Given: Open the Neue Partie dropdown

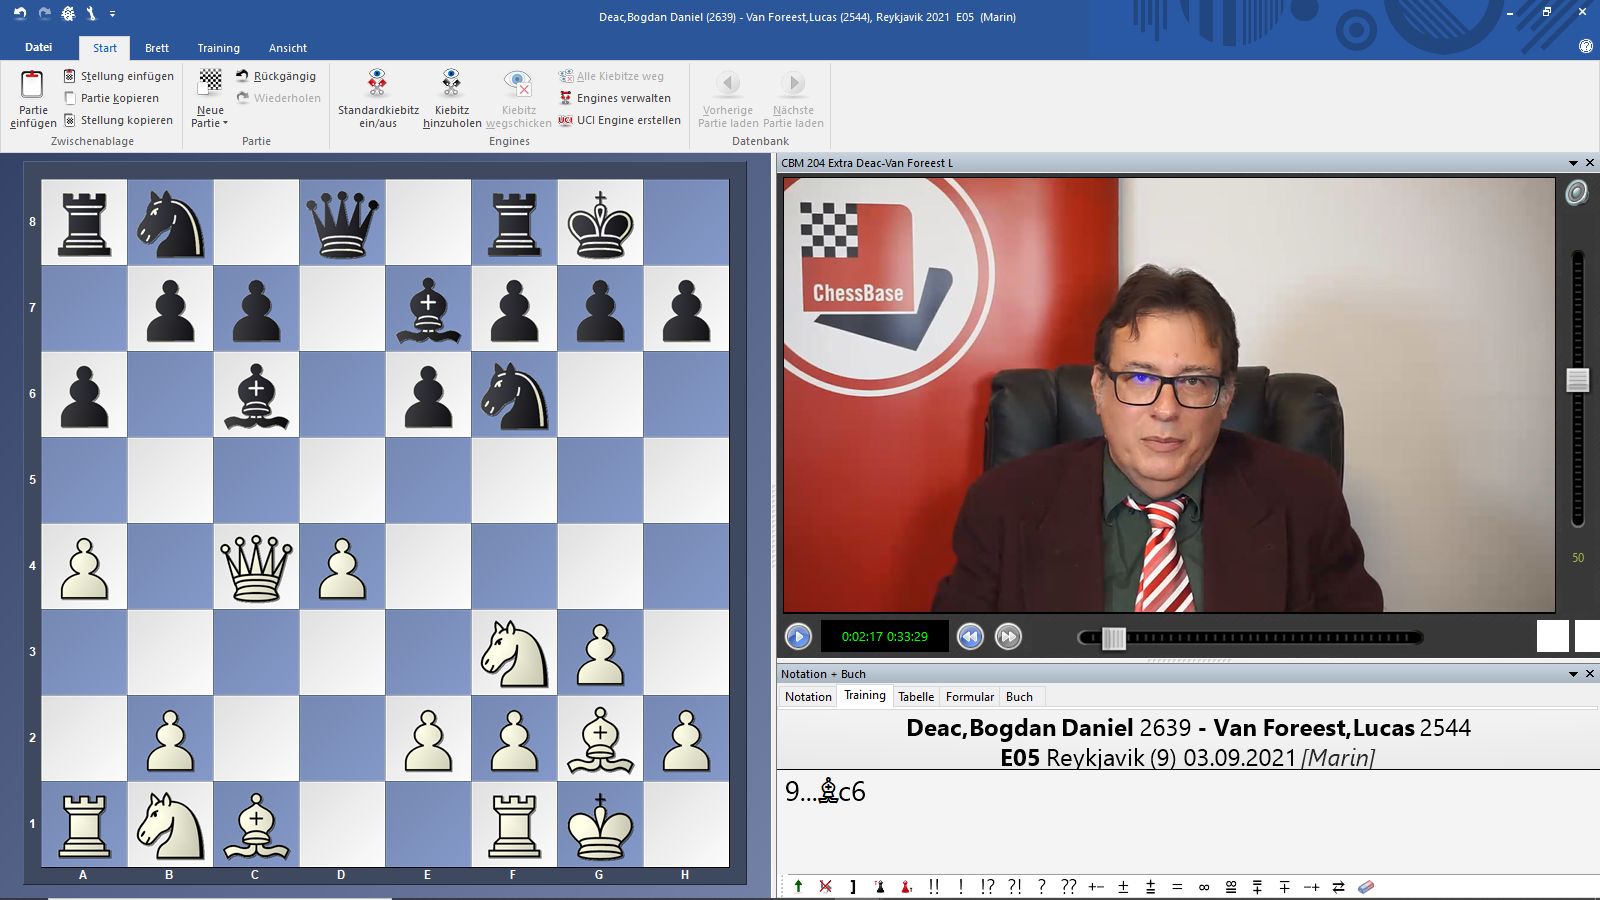Looking at the screenshot, I should [210, 123].
